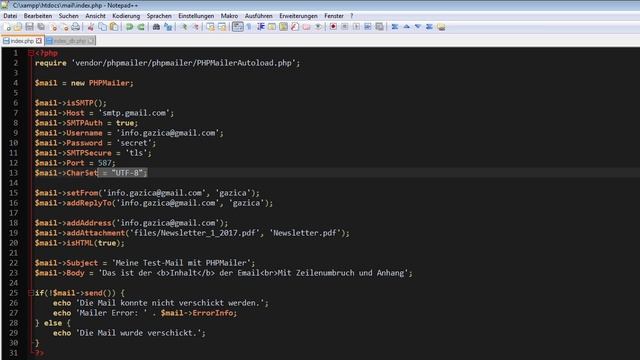640x360 pixels.
Task: Close the inactive second file tab
Action: pyautogui.click(x=91, y=41)
